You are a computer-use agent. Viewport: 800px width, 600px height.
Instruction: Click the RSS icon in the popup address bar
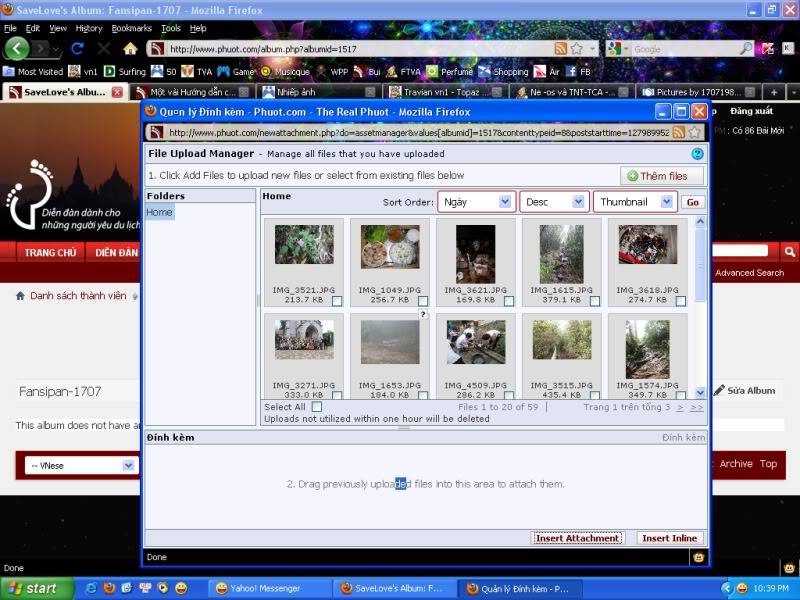click(679, 133)
